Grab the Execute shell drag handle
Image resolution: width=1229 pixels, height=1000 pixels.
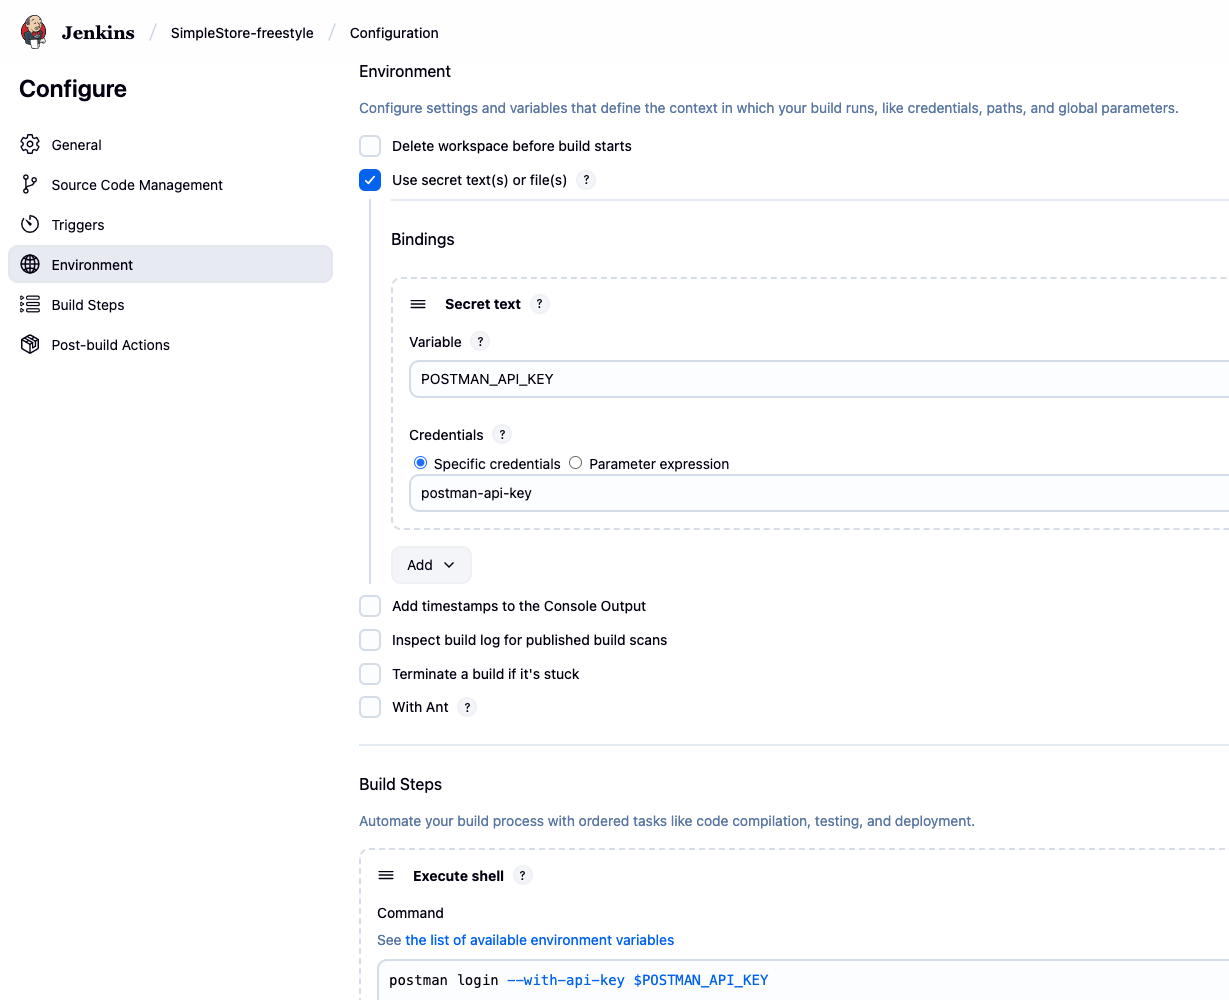[386, 876]
